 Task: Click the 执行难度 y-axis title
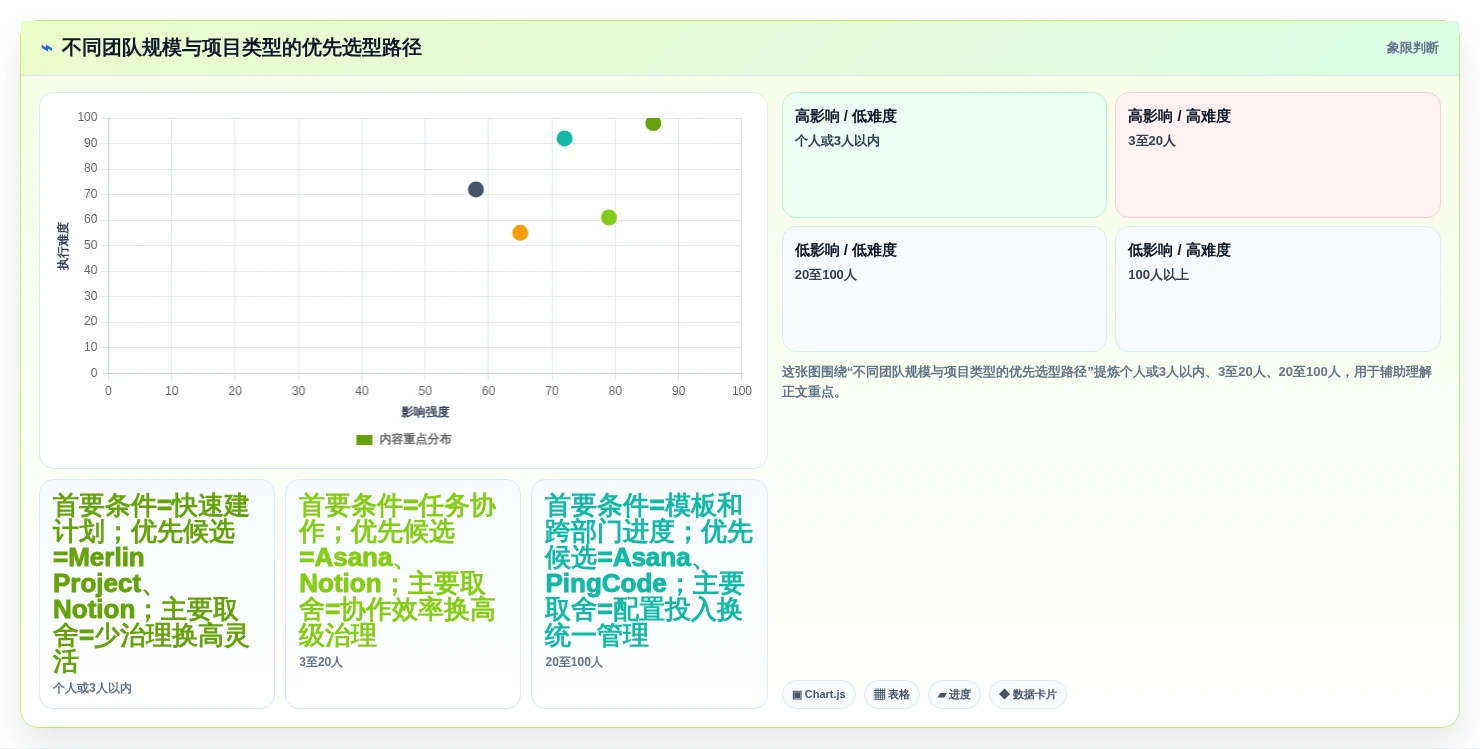click(x=63, y=246)
